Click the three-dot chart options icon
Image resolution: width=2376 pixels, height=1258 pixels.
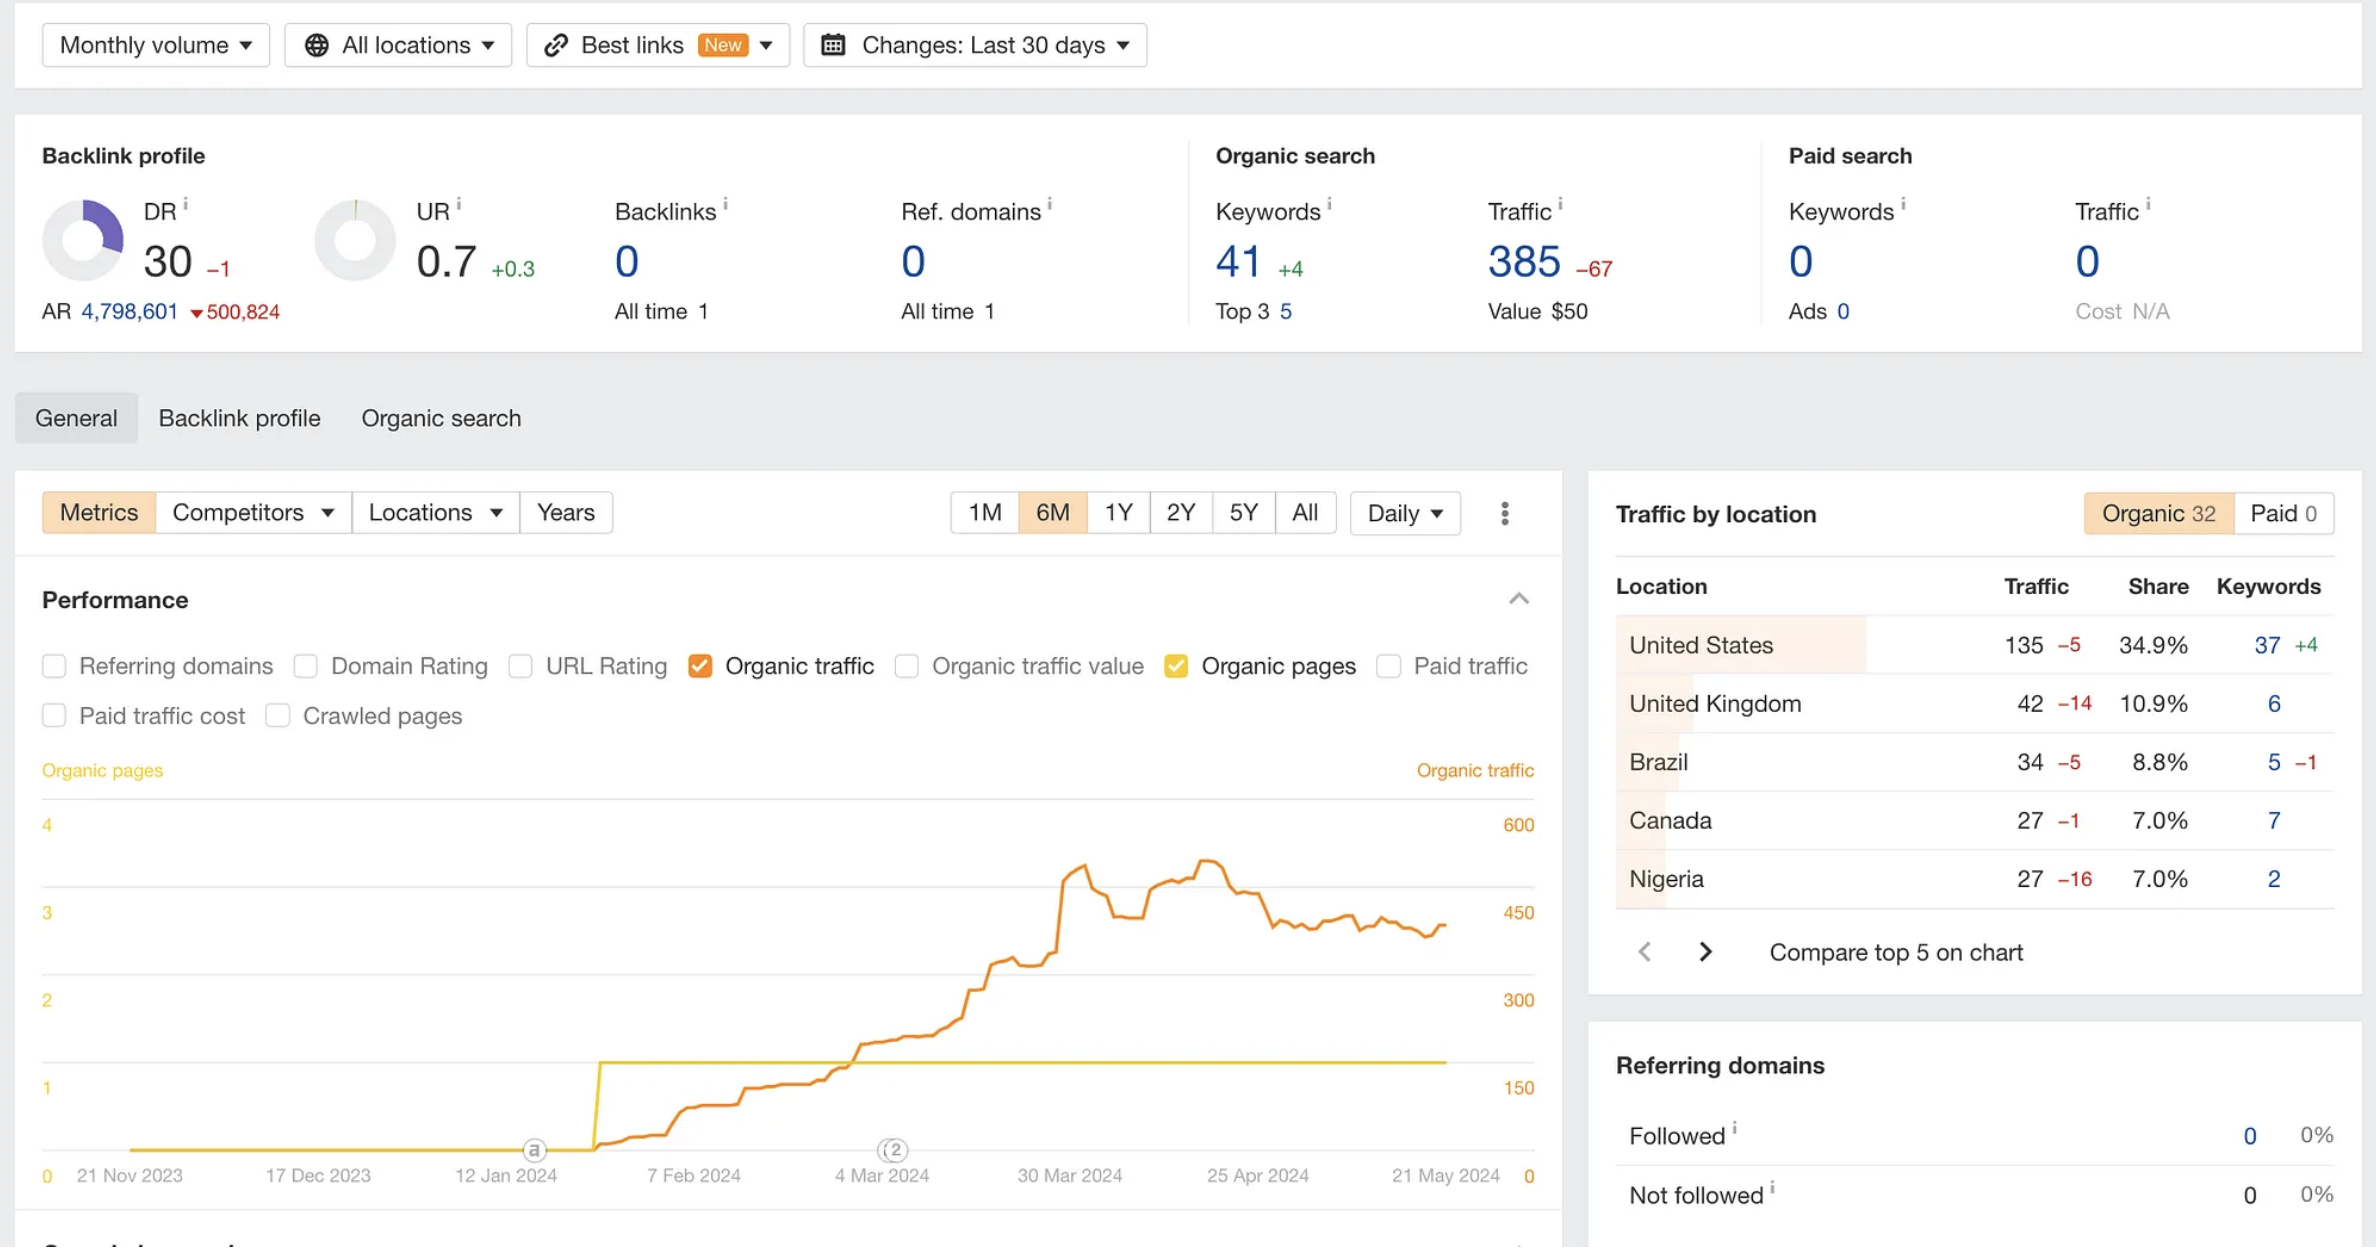tap(1504, 513)
